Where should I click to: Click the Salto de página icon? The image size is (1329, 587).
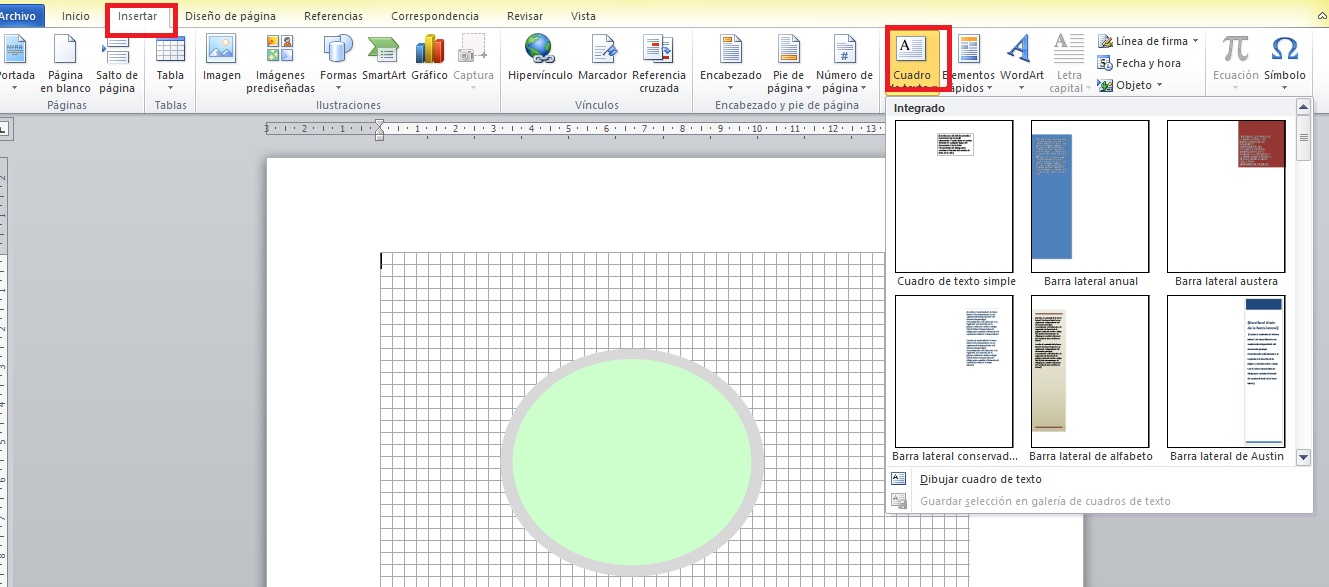[x=117, y=62]
